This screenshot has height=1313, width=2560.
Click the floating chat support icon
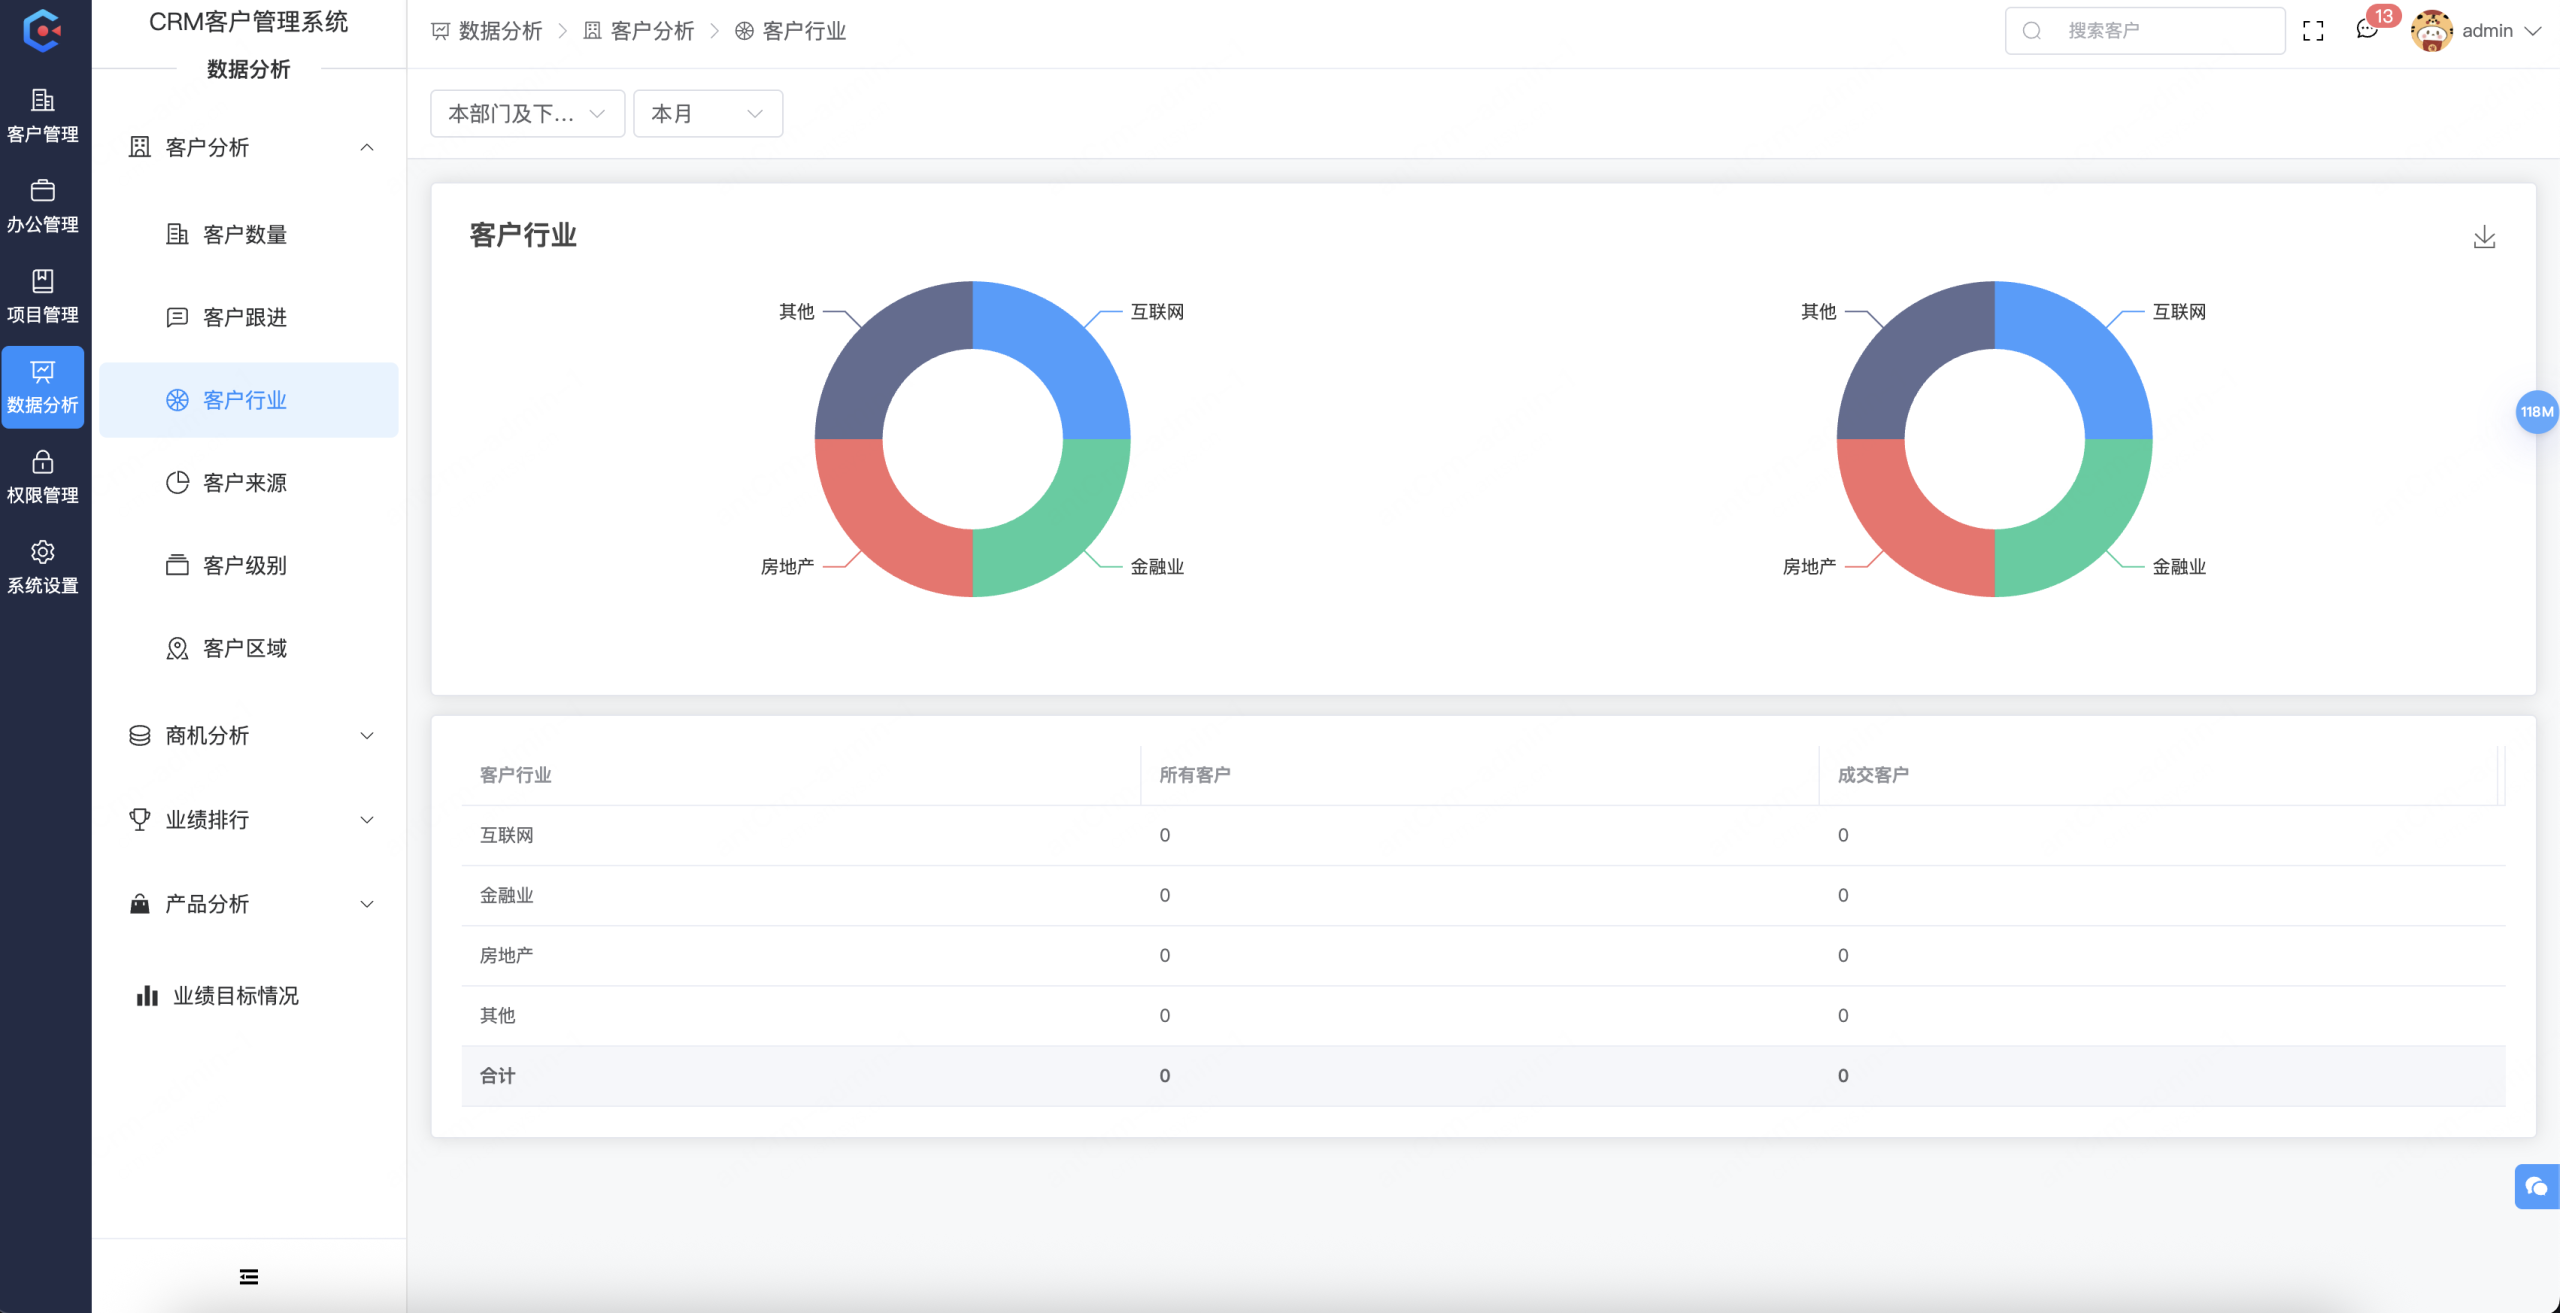[2536, 1186]
